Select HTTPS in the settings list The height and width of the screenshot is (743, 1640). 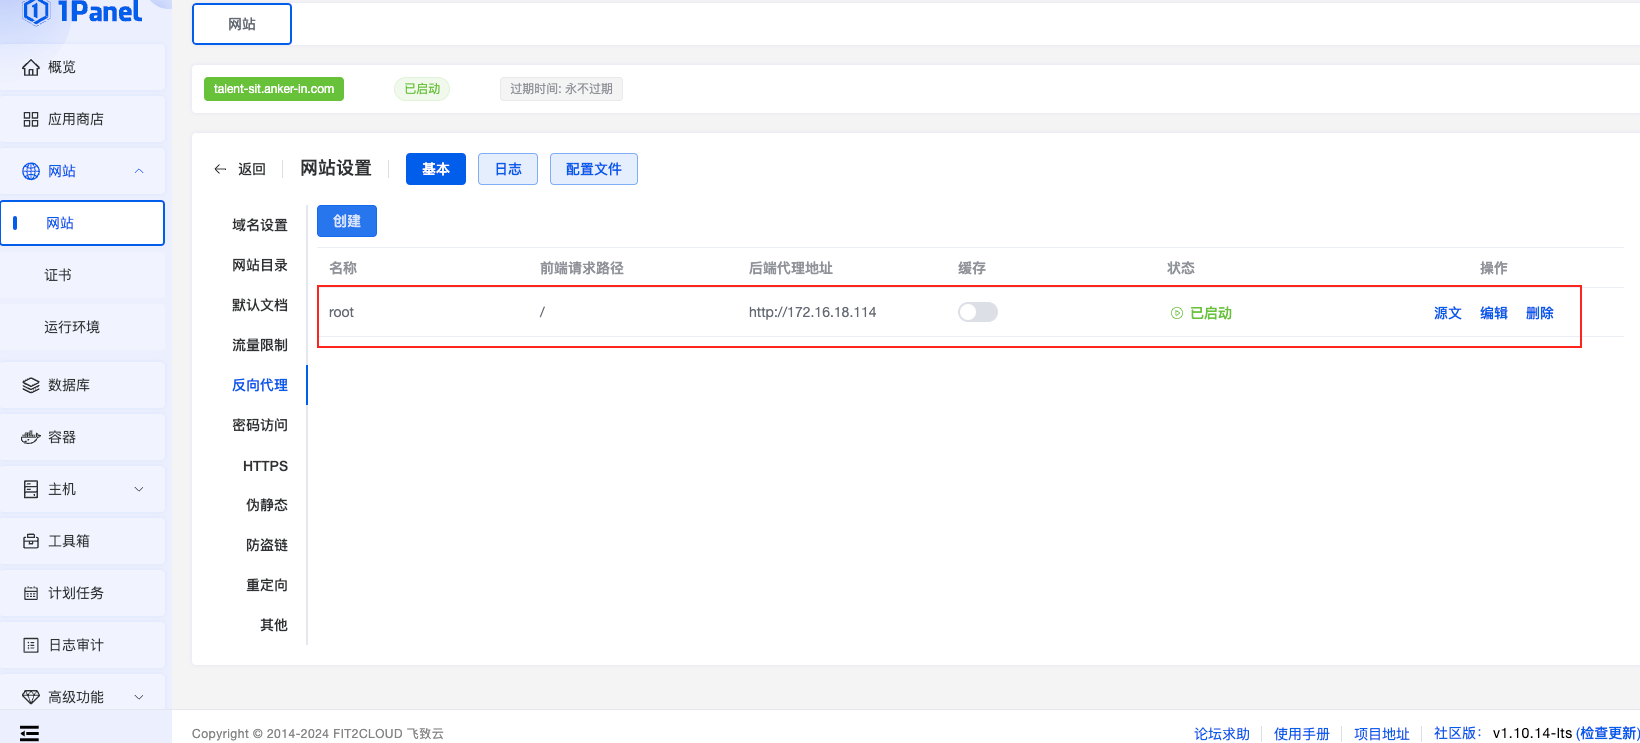265,466
